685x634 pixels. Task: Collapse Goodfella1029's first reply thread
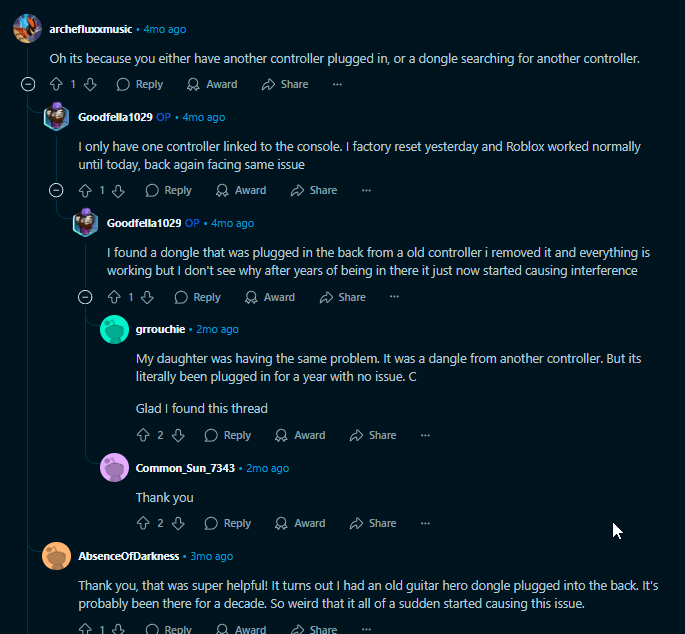[56, 191]
